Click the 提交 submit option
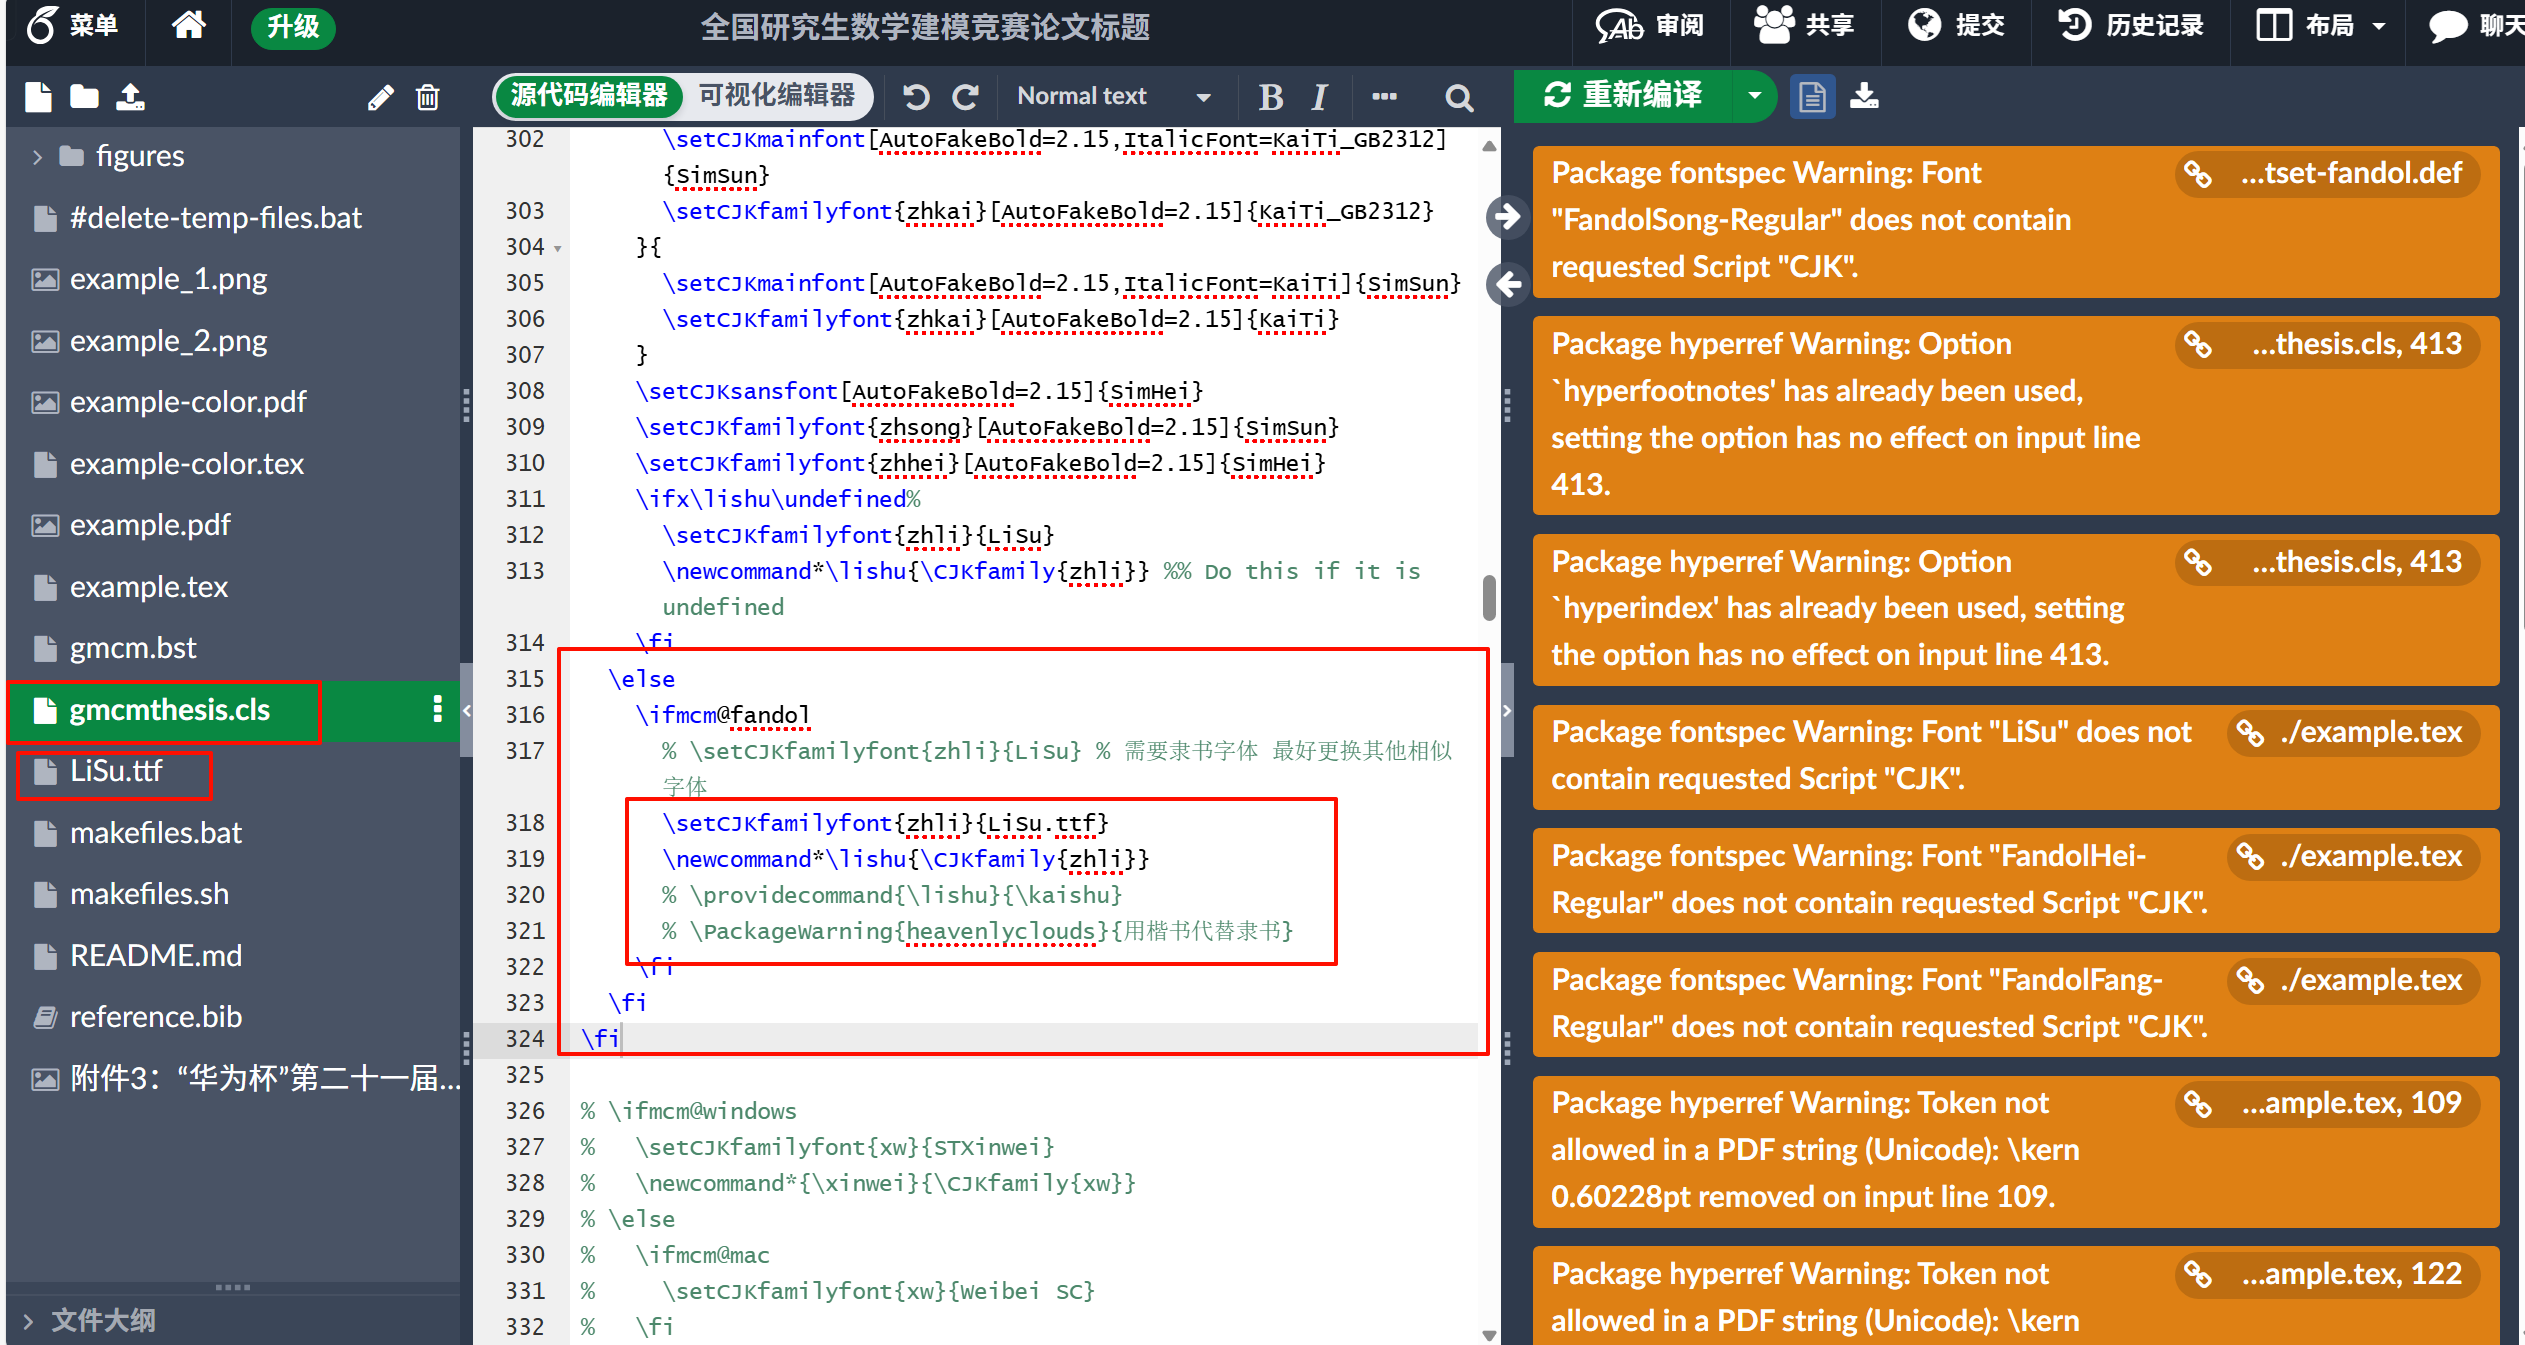 pos(1956,25)
